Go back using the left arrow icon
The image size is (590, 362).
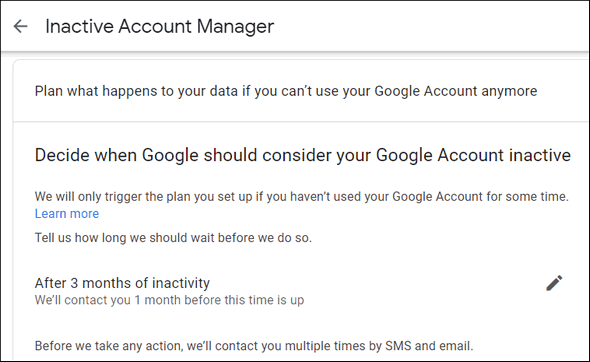tap(20, 26)
